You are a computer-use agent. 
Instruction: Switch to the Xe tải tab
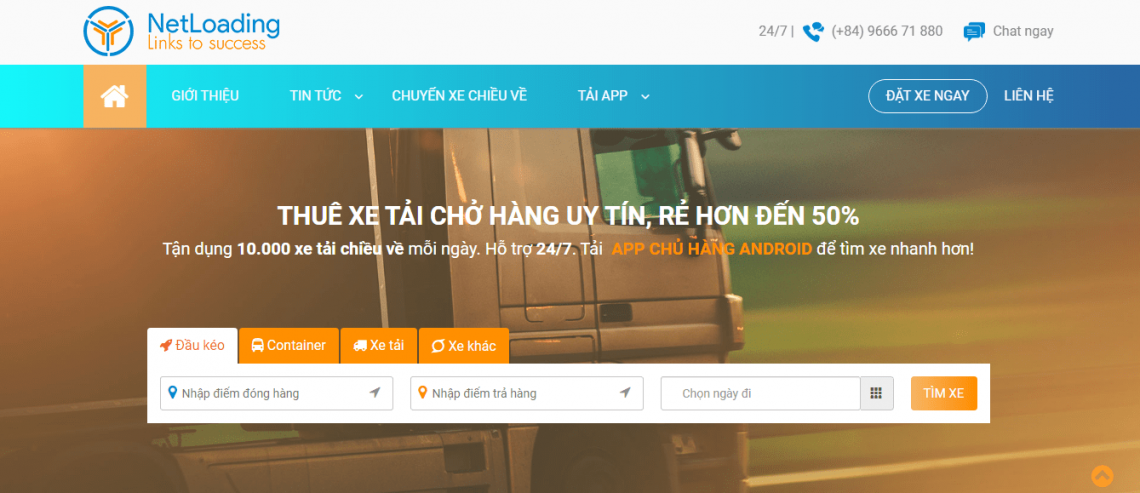pyautogui.click(x=379, y=345)
